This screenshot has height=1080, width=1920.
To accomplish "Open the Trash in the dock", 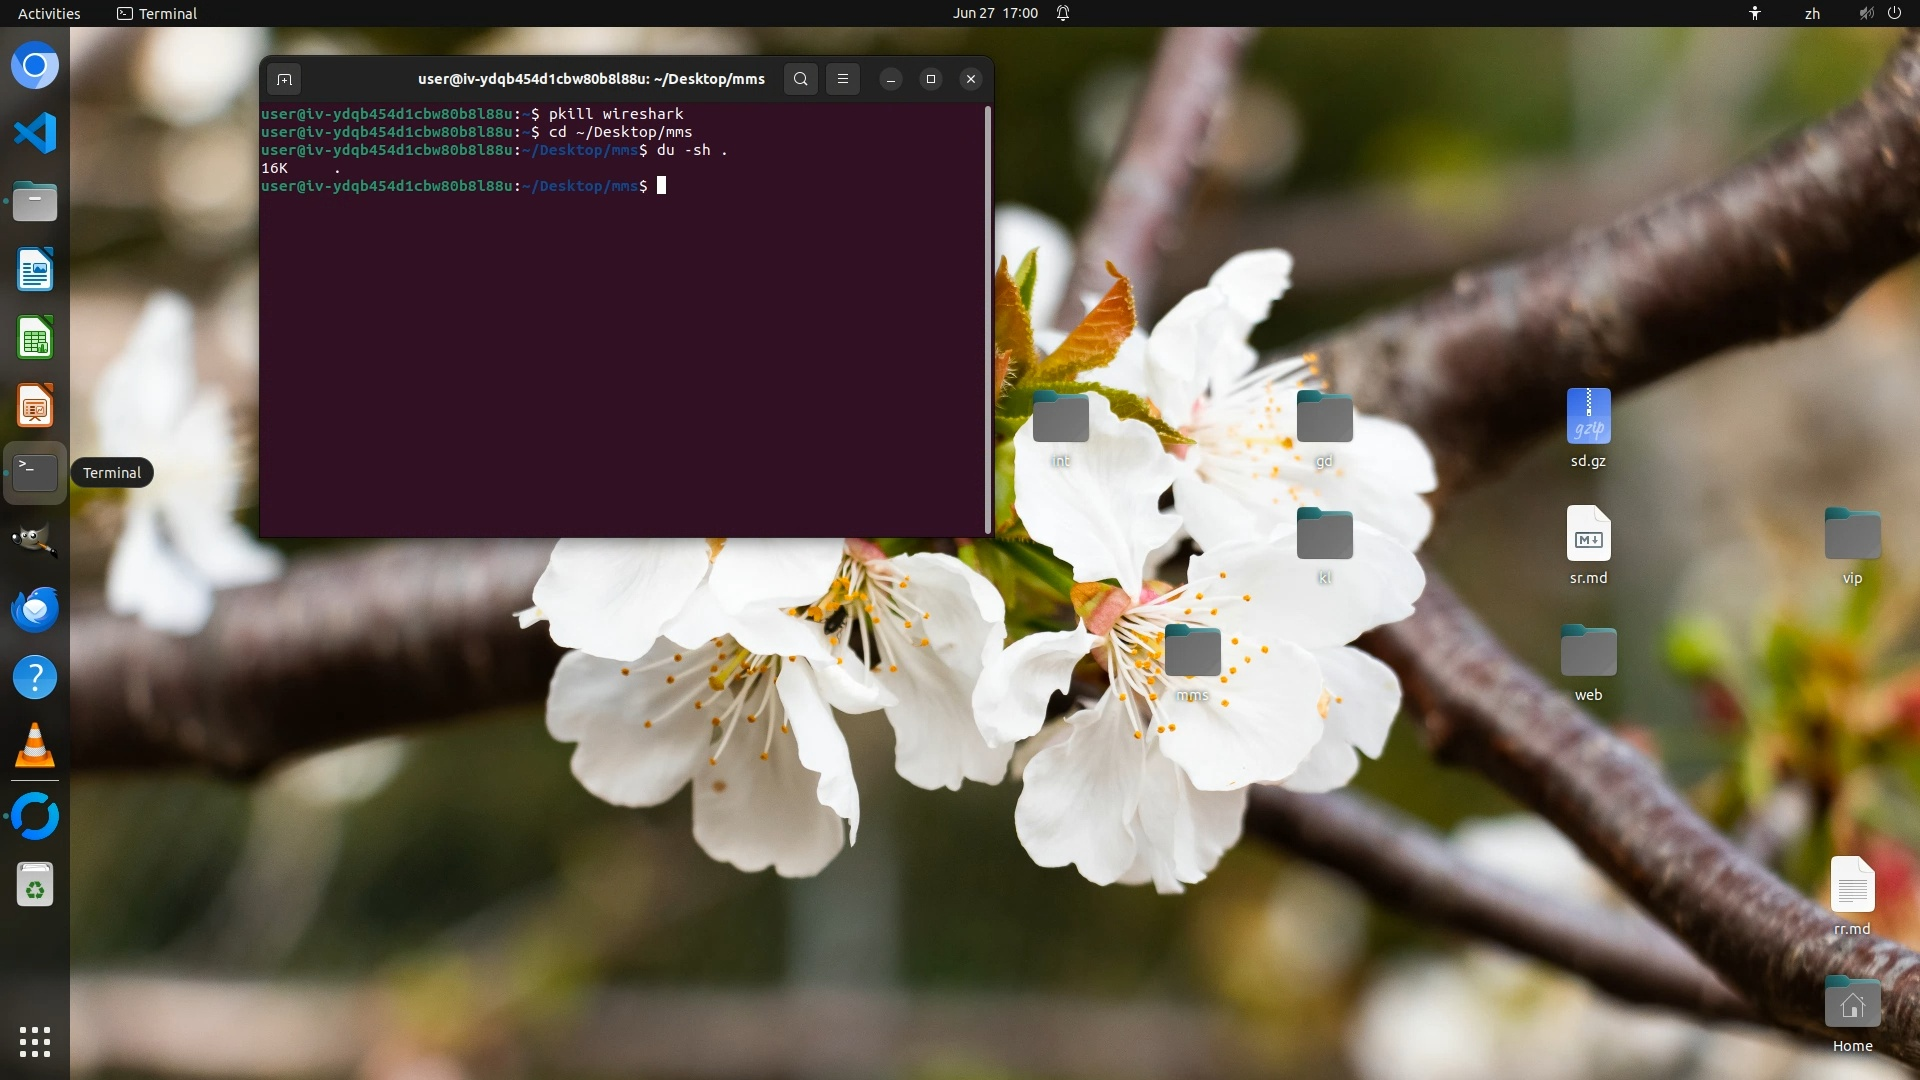I will click(x=35, y=885).
